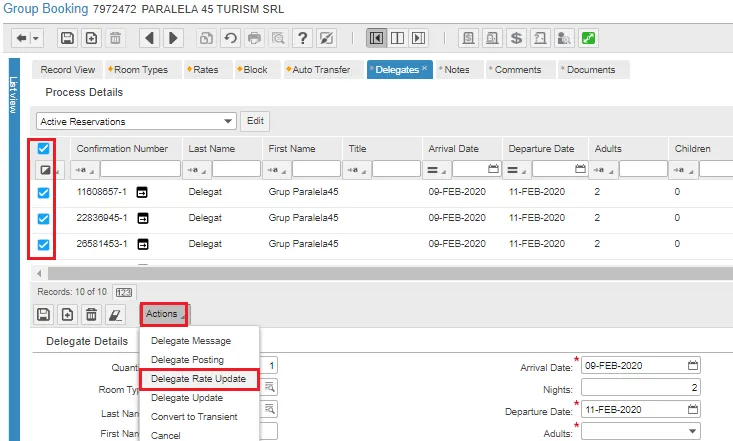The image size is (733, 441).
Task: Click the dollar sign icon
Action: click(516, 38)
